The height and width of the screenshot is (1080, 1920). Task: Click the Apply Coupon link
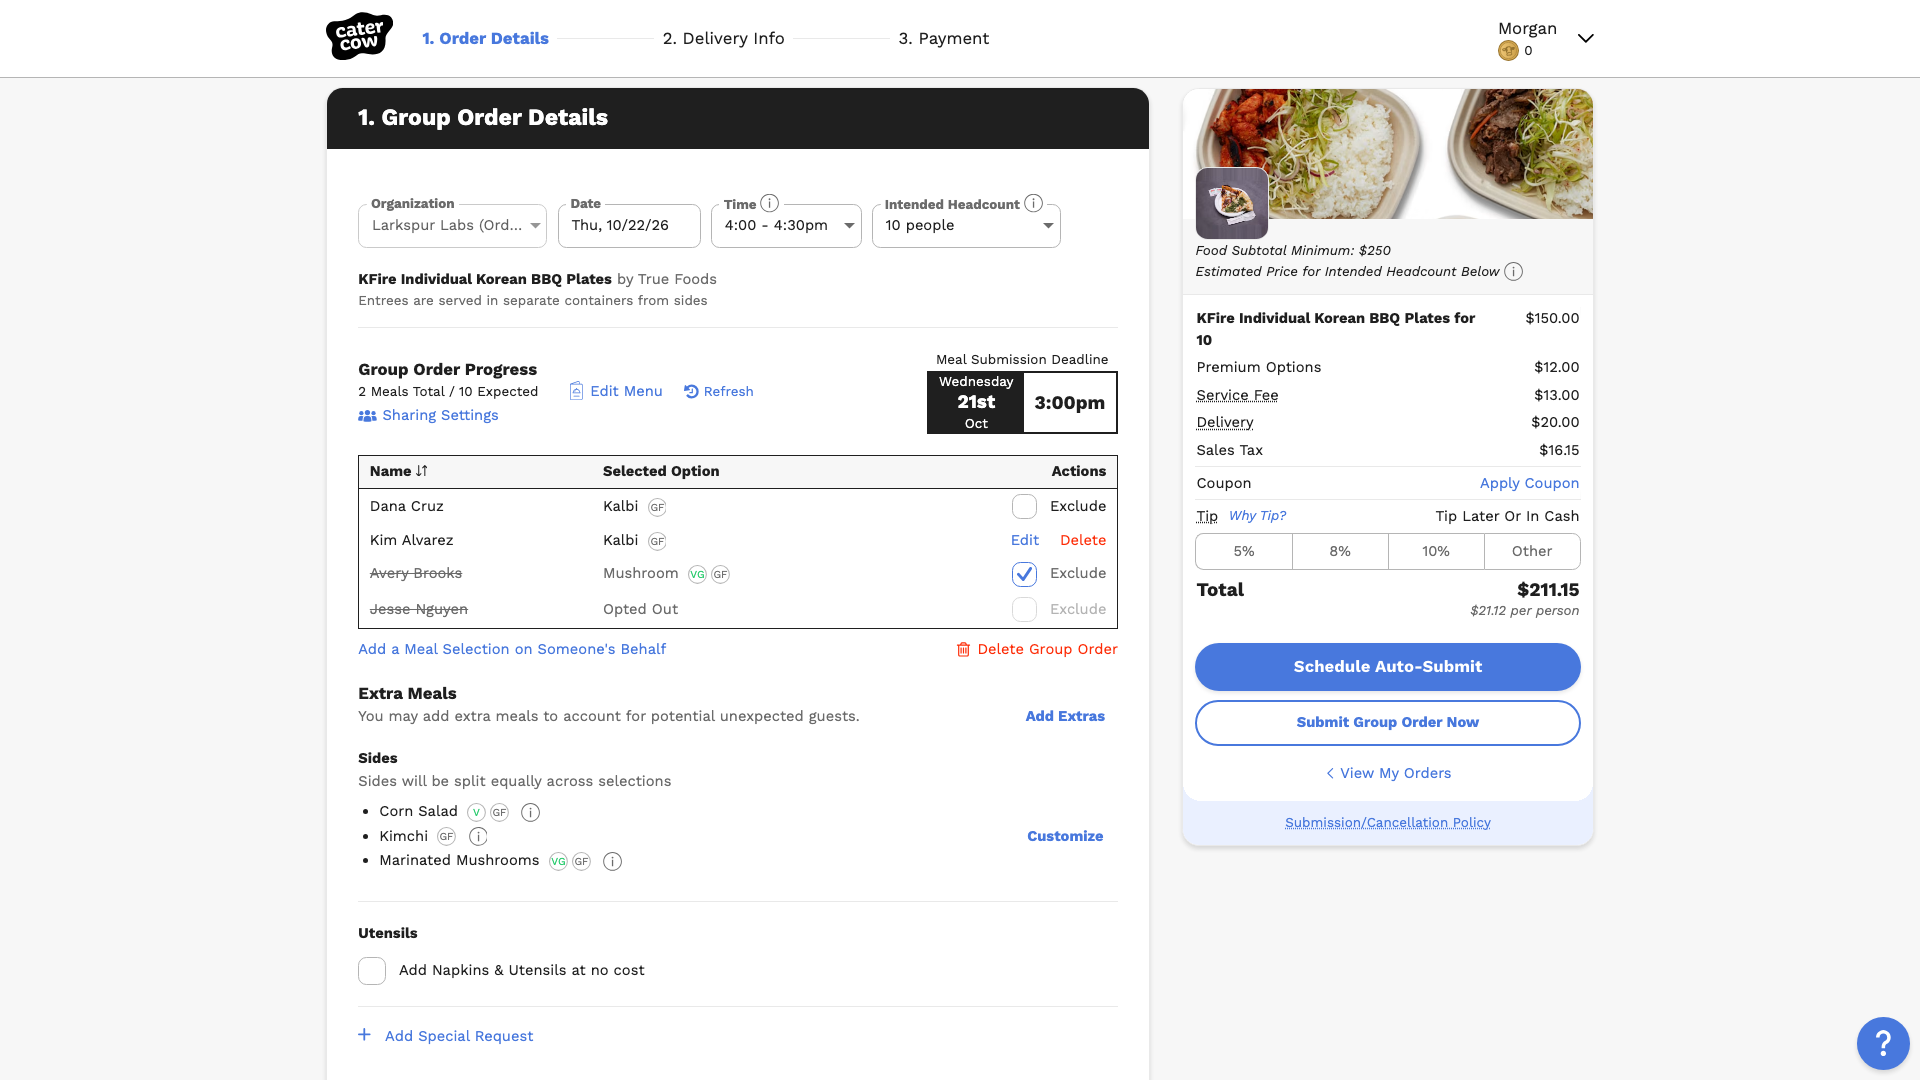click(1529, 483)
